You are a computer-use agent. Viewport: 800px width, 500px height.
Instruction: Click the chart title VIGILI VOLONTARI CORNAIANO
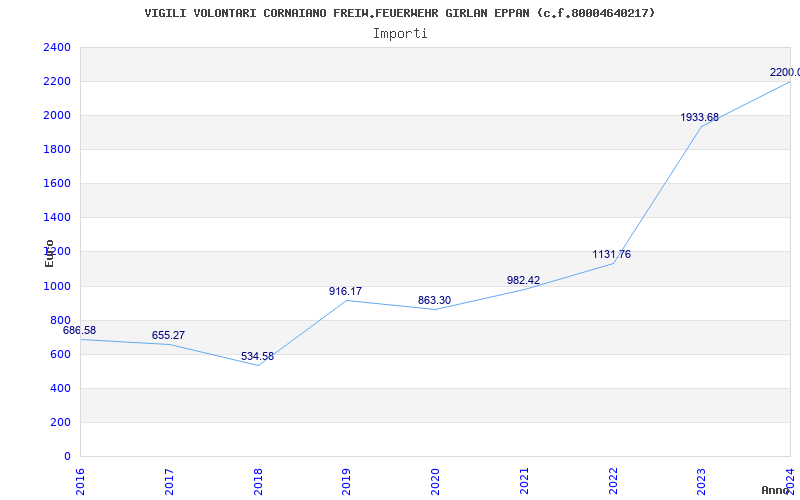399,13
